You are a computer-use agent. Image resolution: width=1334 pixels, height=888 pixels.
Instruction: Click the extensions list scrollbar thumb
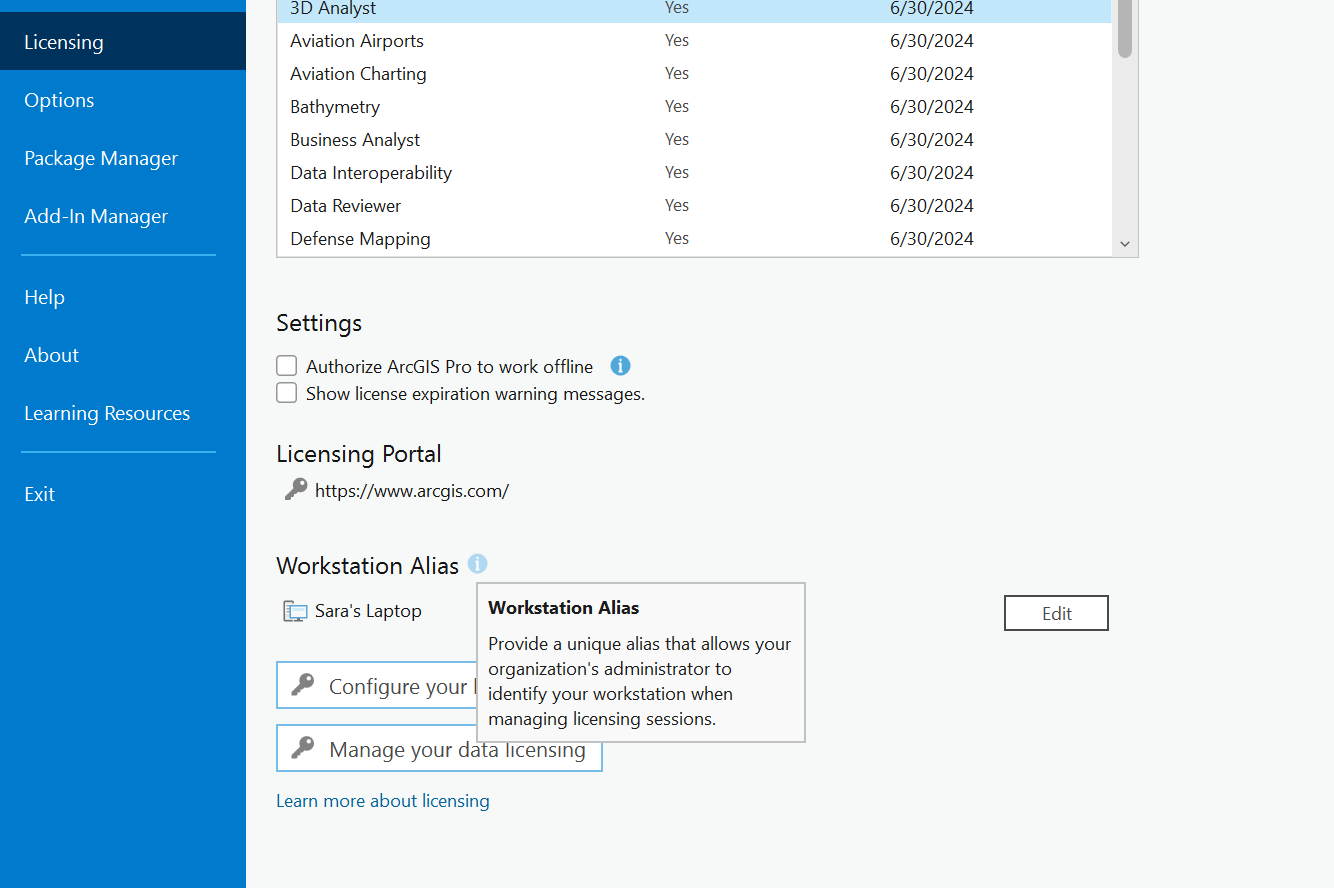[1125, 28]
